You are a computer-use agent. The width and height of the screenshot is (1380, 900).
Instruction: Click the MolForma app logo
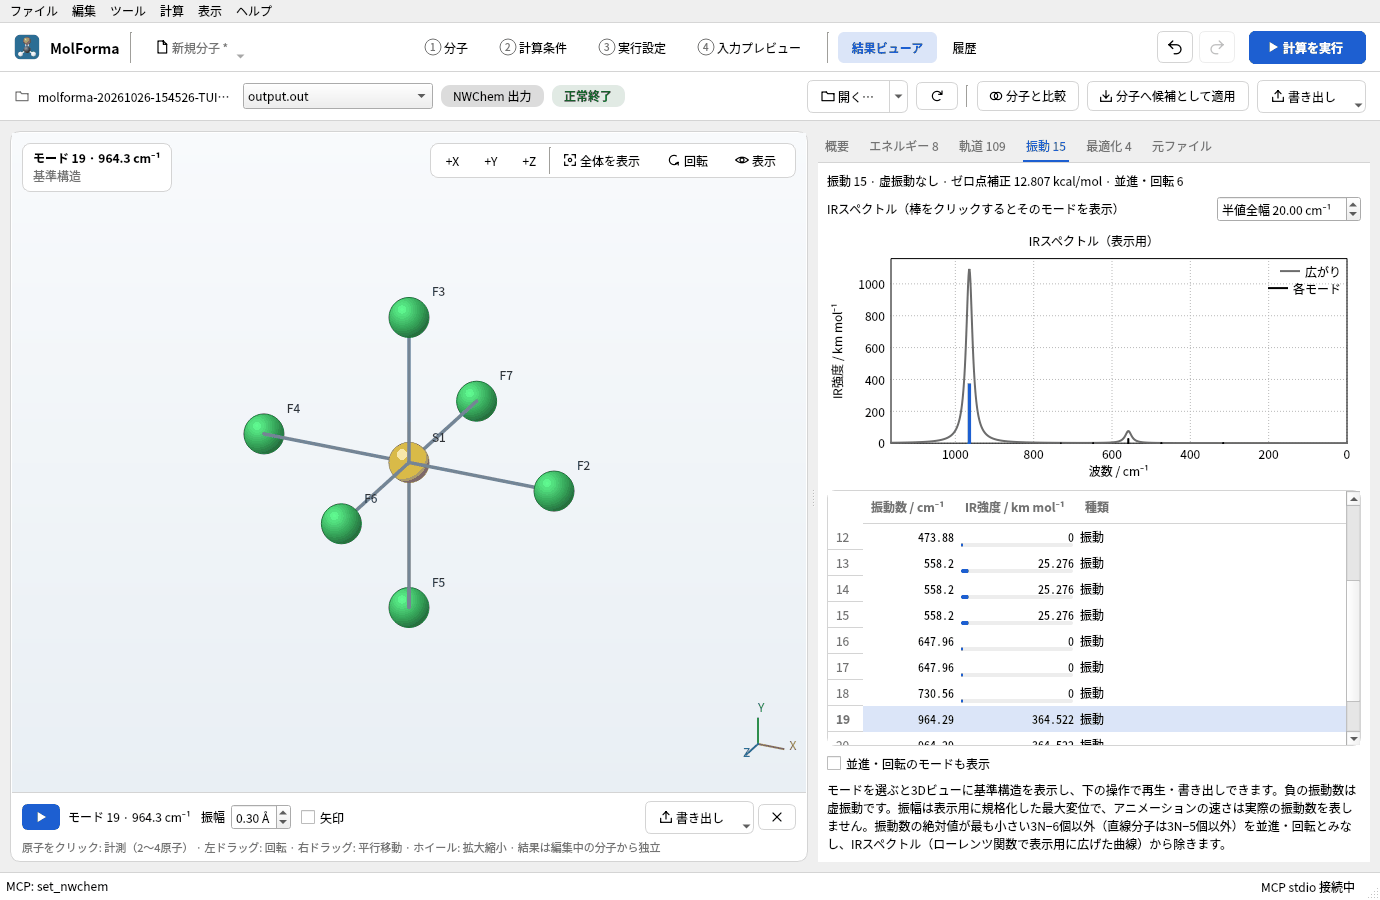(x=27, y=47)
